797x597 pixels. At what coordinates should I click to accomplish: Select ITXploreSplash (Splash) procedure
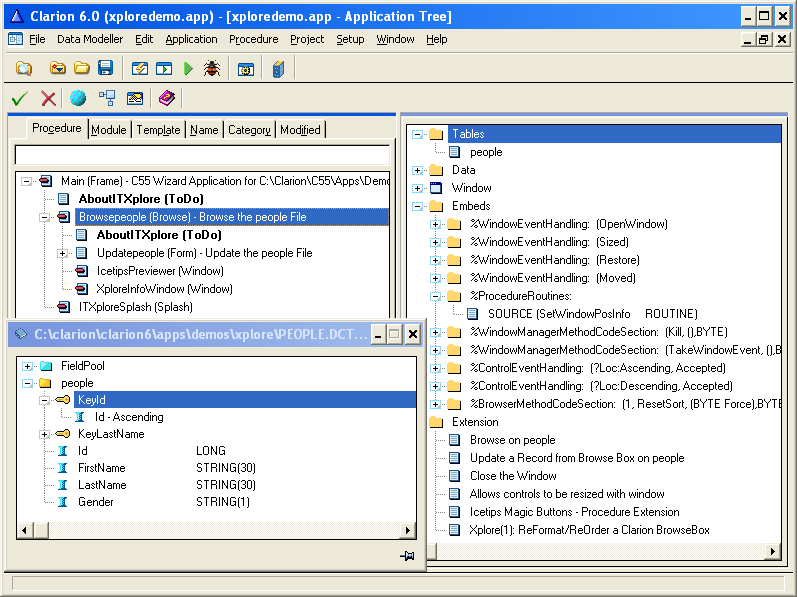pos(136,307)
